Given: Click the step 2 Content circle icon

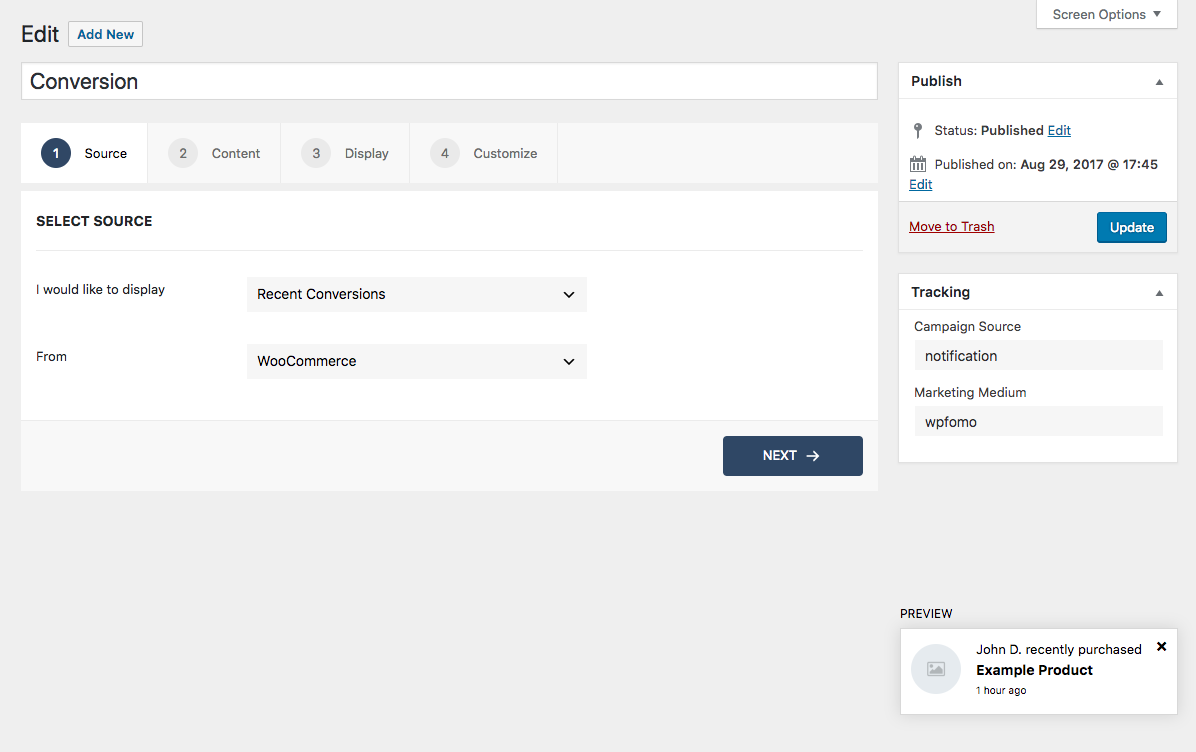Looking at the screenshot, I should [x=183, y=153].
